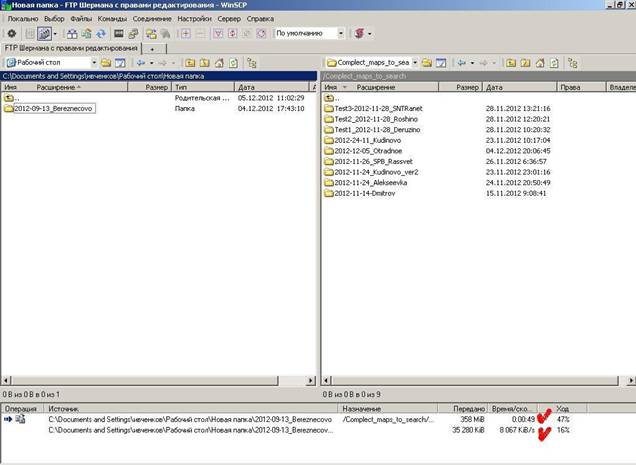Select remote folder 2012-12-05_Otradnoe

pos(363,151)
